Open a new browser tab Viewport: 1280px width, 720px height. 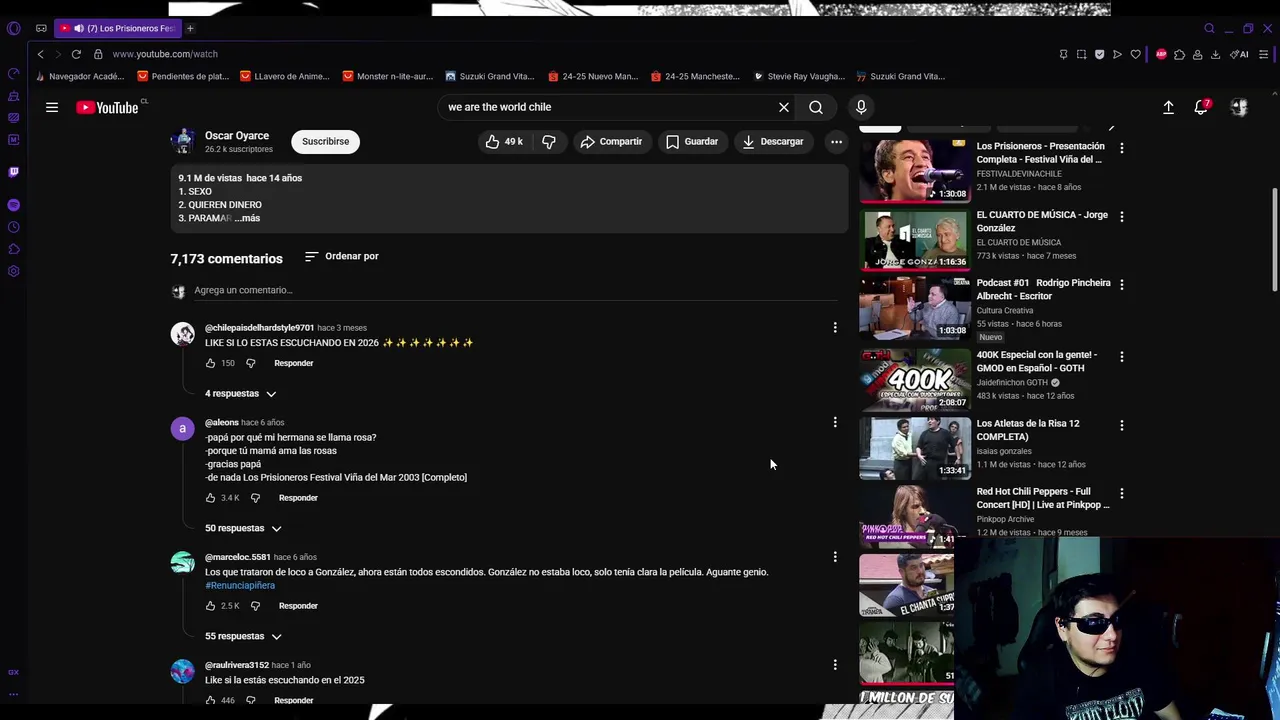(190, 28)
